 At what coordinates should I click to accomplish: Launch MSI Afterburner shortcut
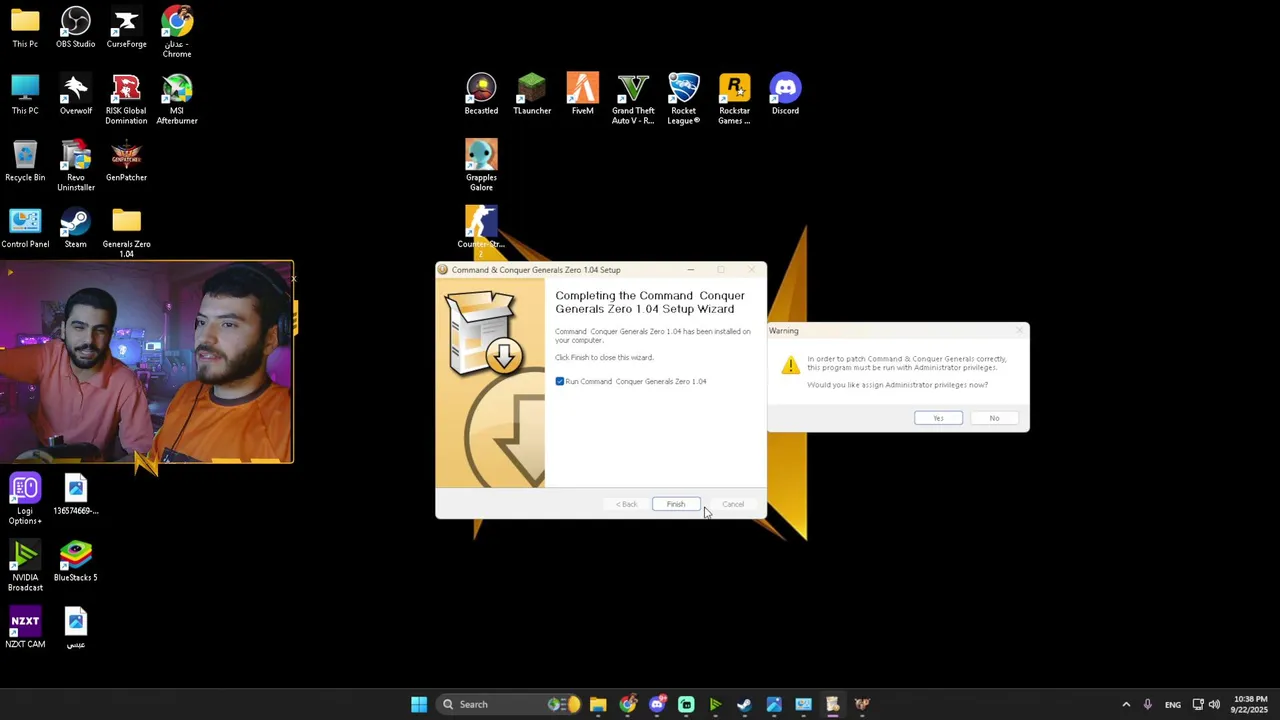coord(177,99)
